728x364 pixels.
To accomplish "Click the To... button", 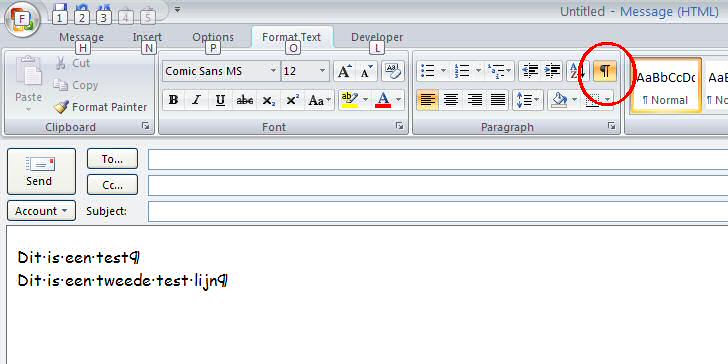I will [112, 159].
